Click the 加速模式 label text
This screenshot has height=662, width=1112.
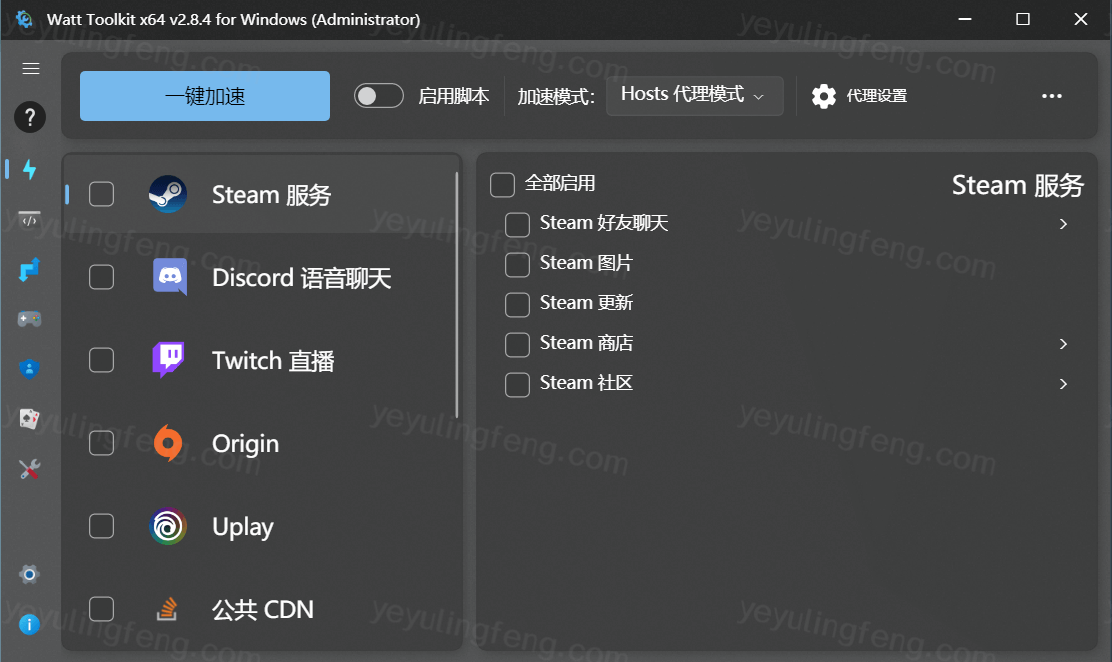tap(556, 96)
